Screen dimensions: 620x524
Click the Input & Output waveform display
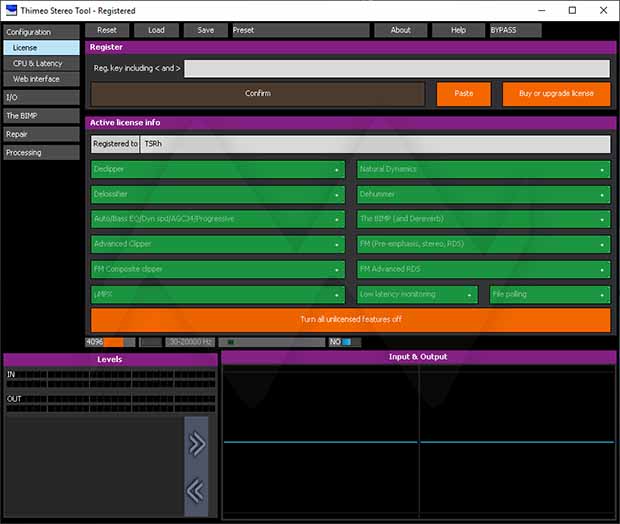[x=418, y=441]
